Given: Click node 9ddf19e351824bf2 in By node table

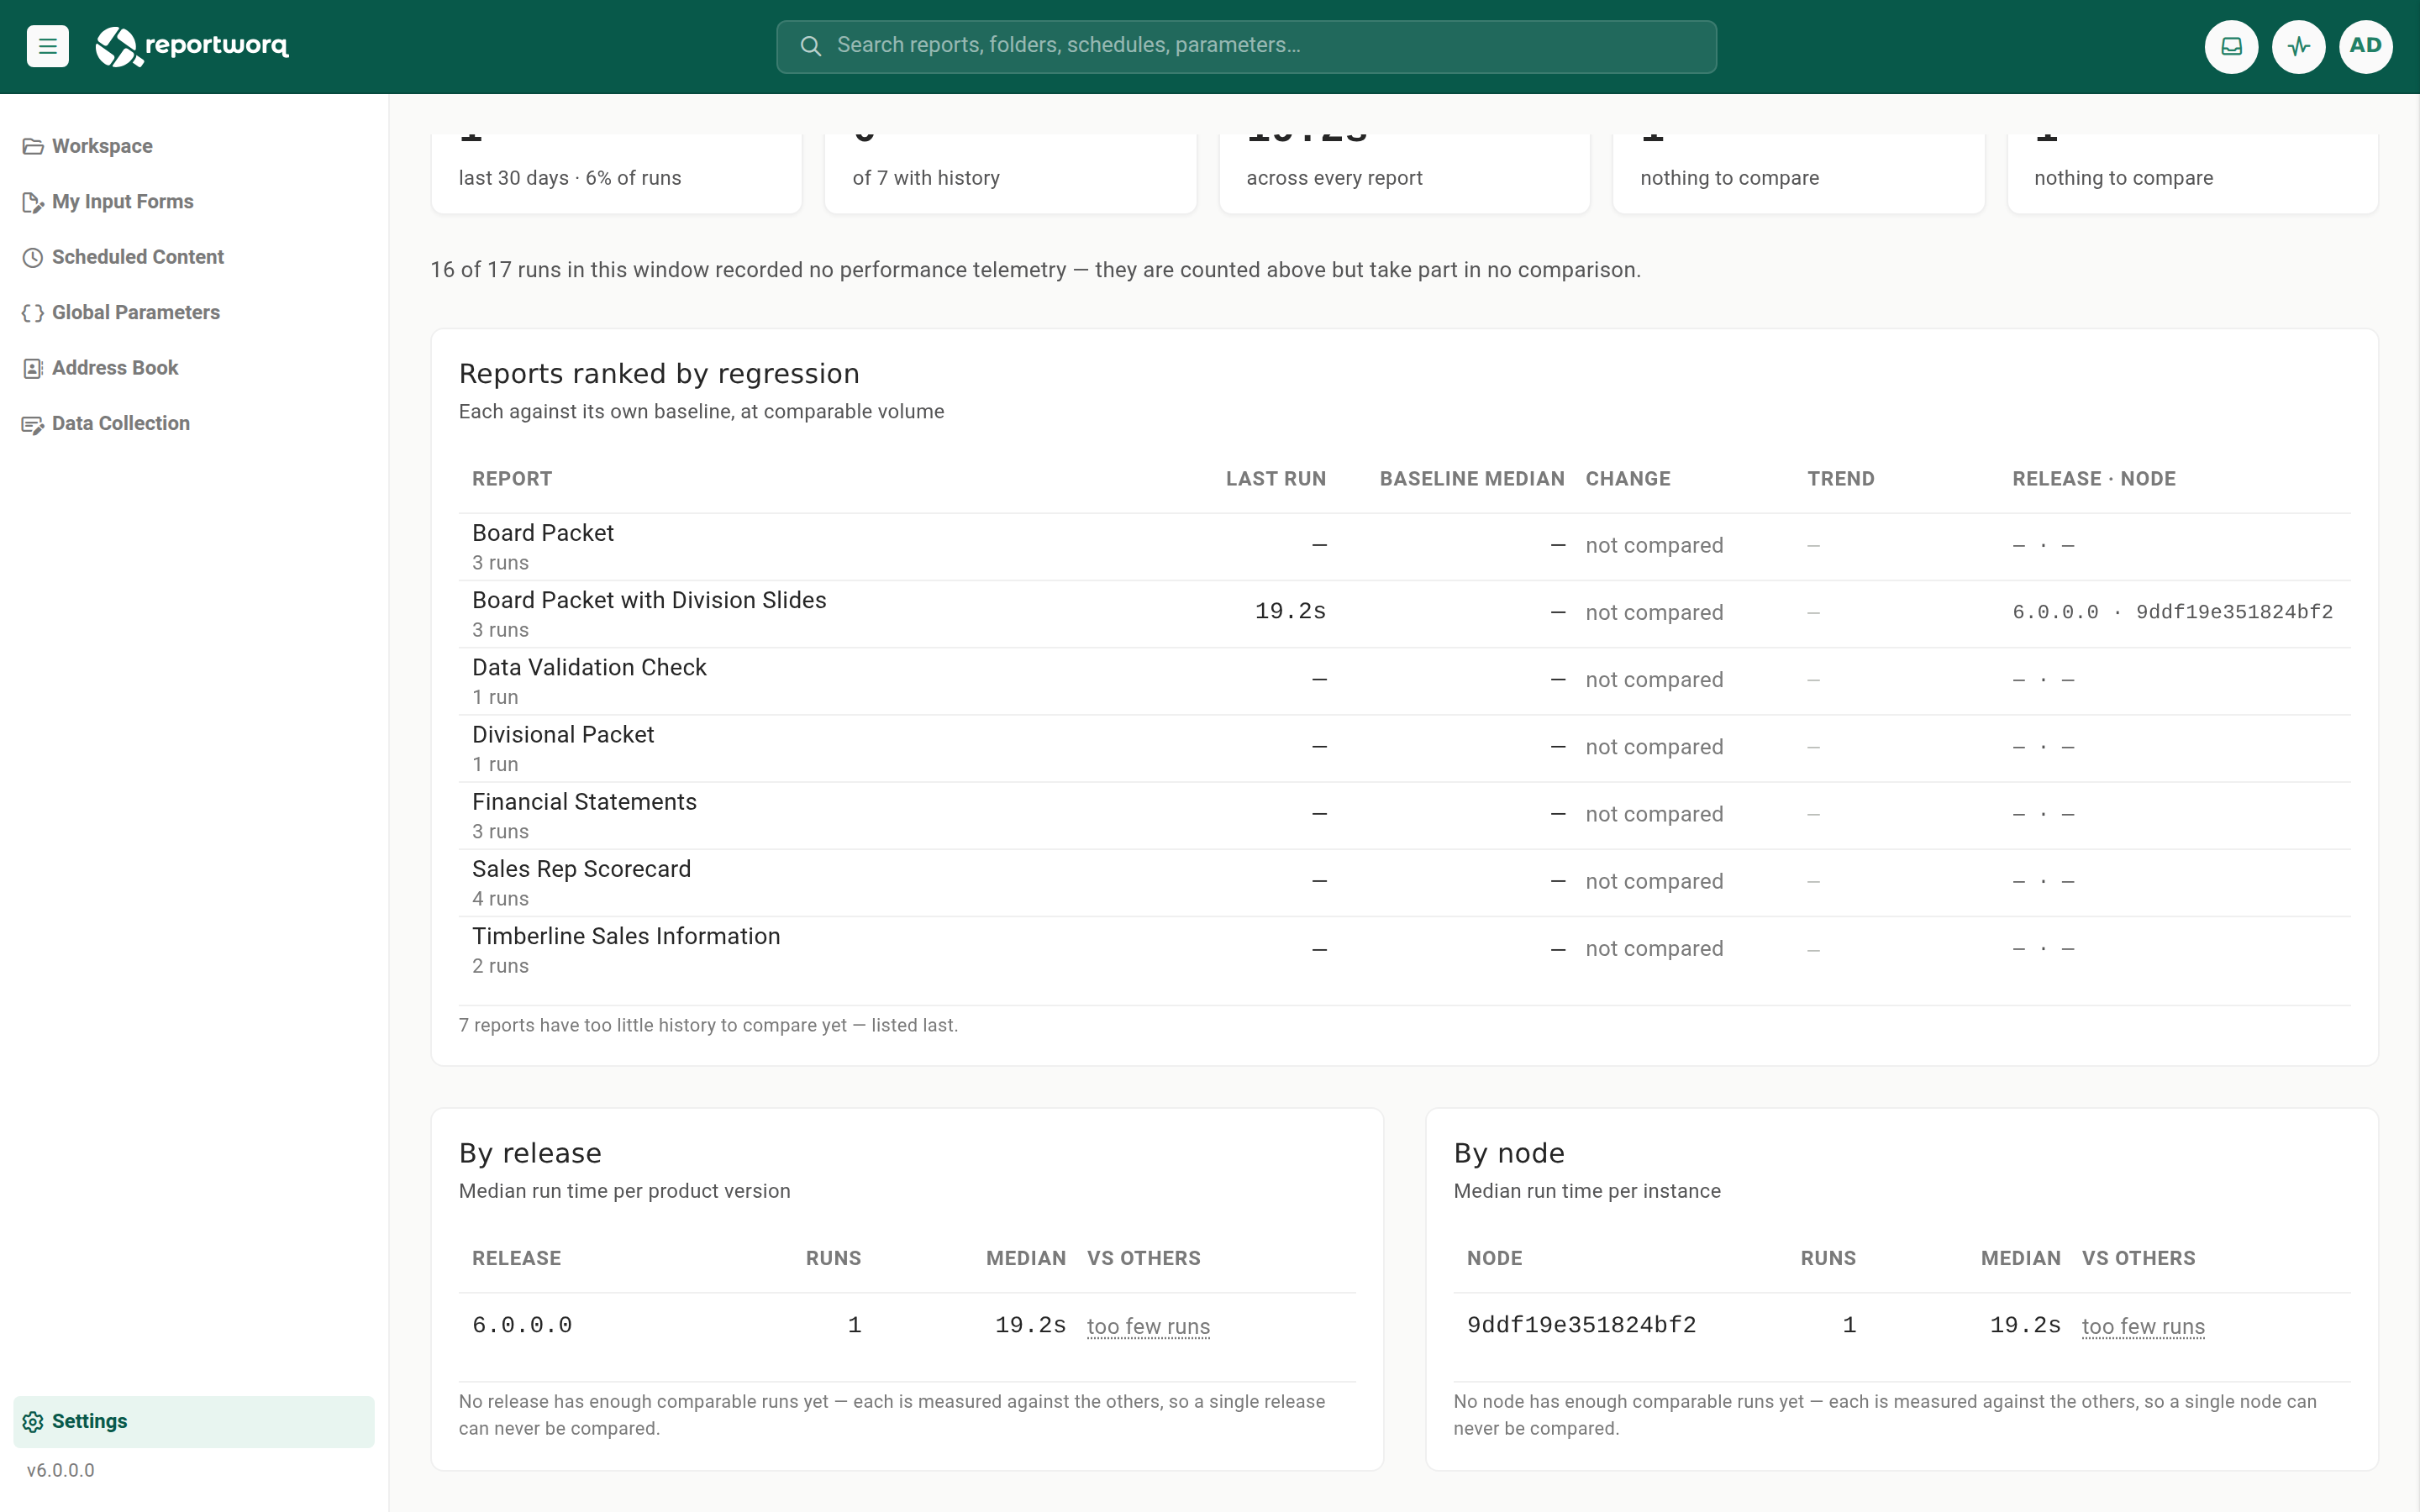Looking at the screenshot, I should 1581,1326.
